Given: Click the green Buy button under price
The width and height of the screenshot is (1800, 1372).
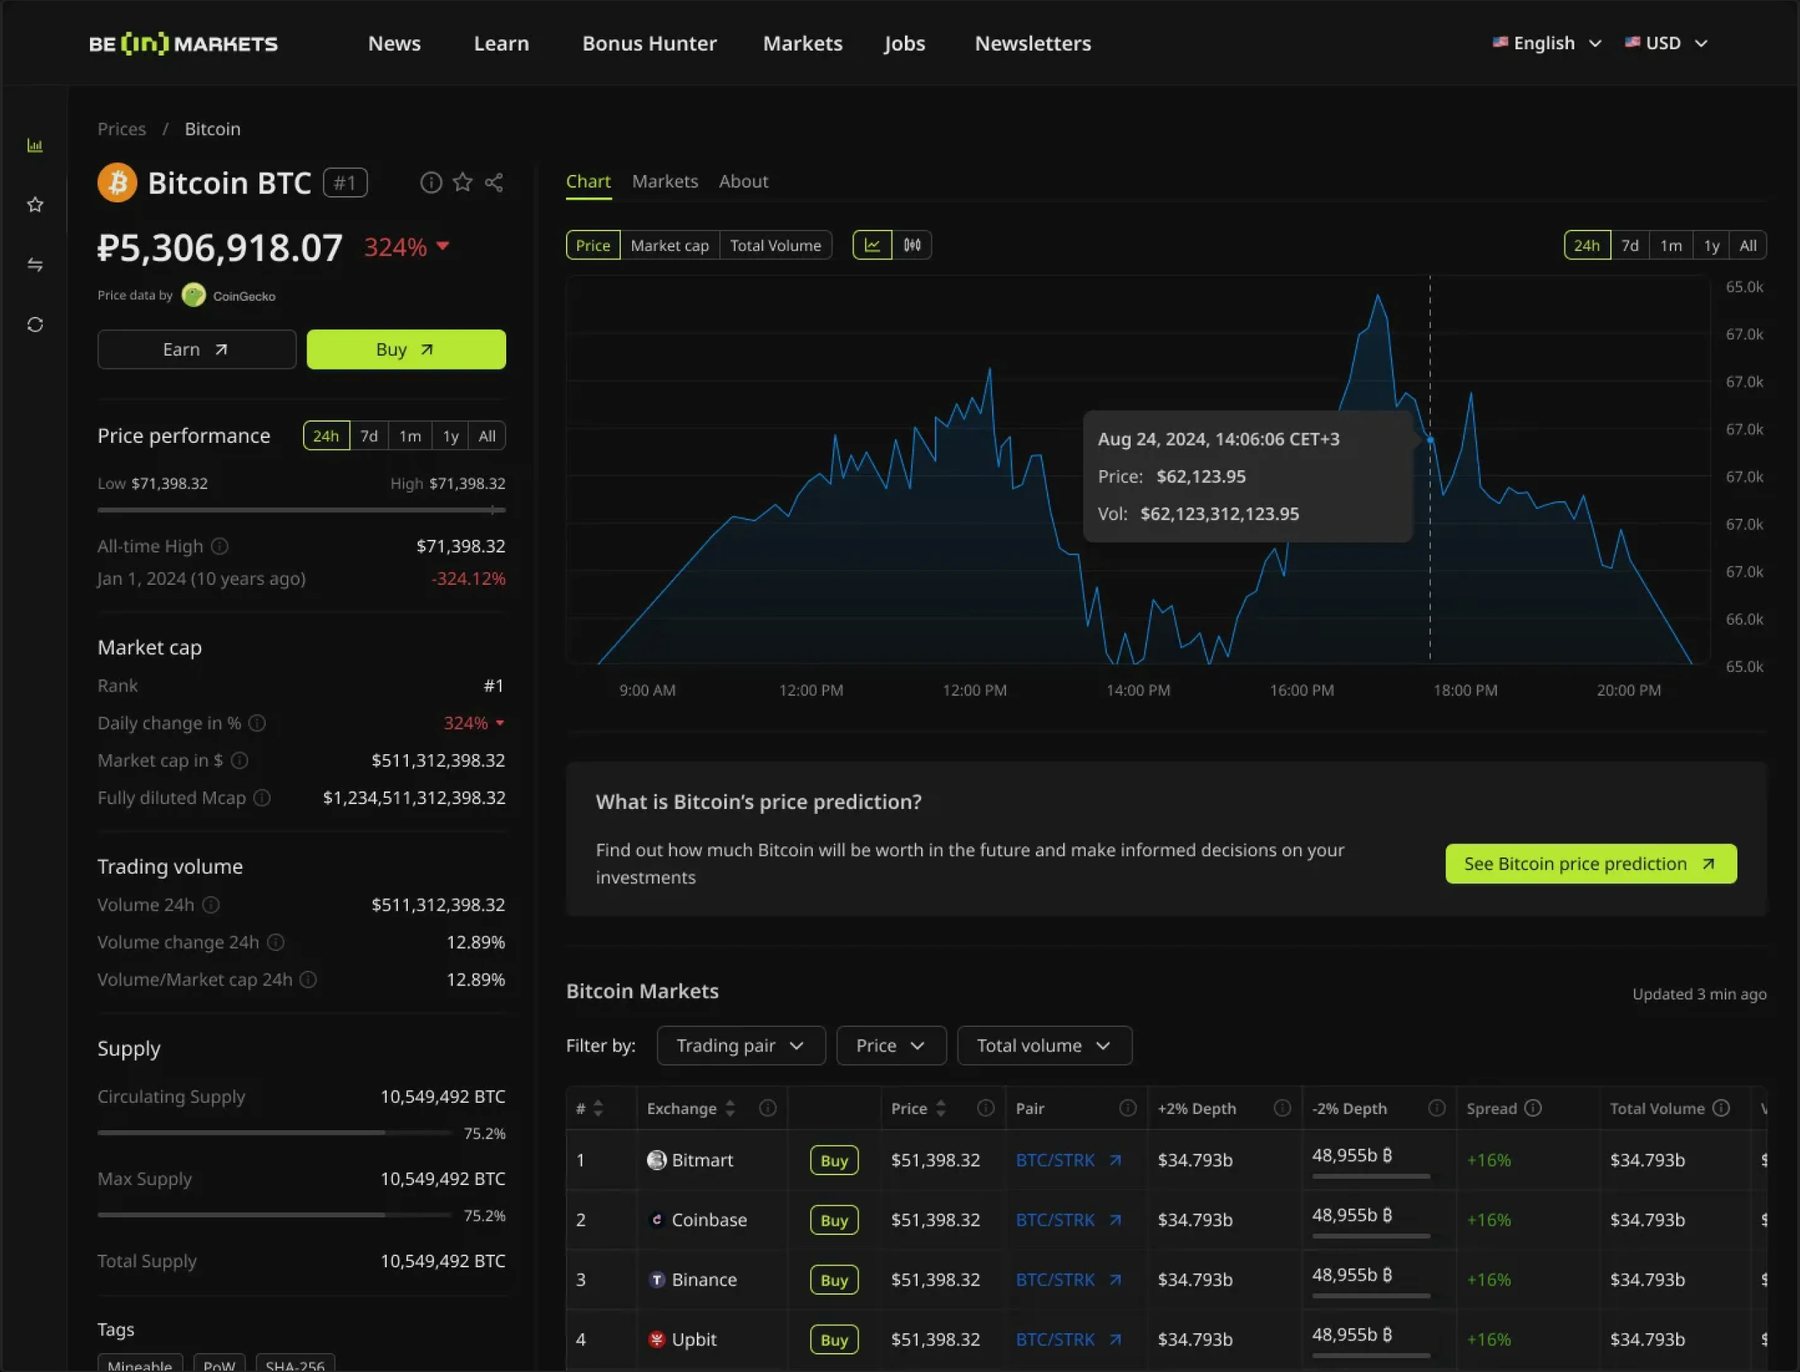Looking at the screenshot, I should tap(406, 349).
